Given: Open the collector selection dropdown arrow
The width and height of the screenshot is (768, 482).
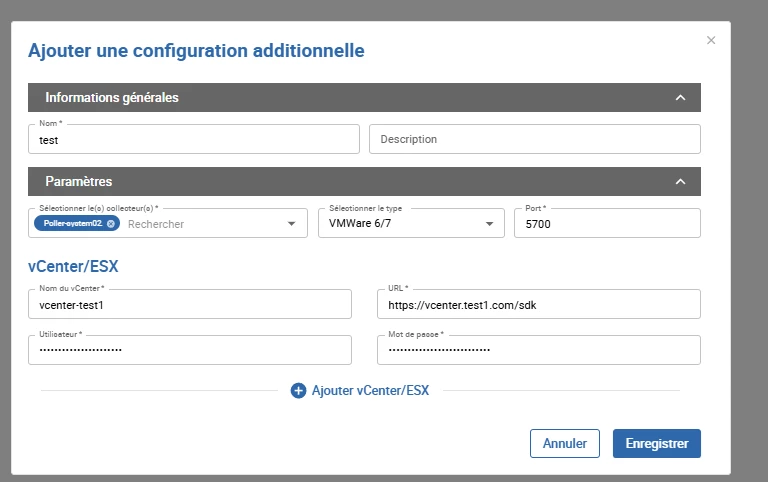Looking at the screenshot, I should coord(291,224).
